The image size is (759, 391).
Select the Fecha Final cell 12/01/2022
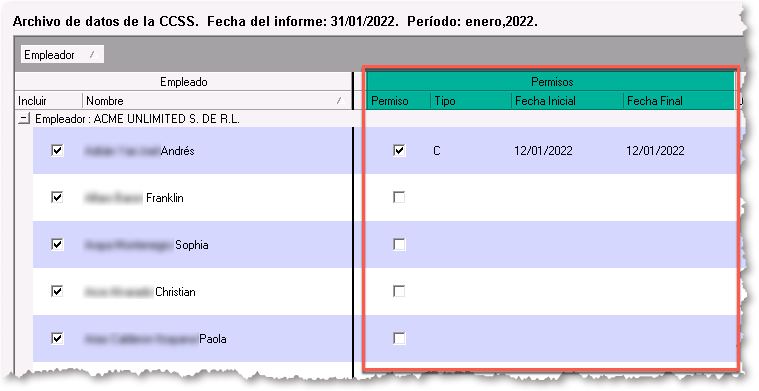coord(679,150)
